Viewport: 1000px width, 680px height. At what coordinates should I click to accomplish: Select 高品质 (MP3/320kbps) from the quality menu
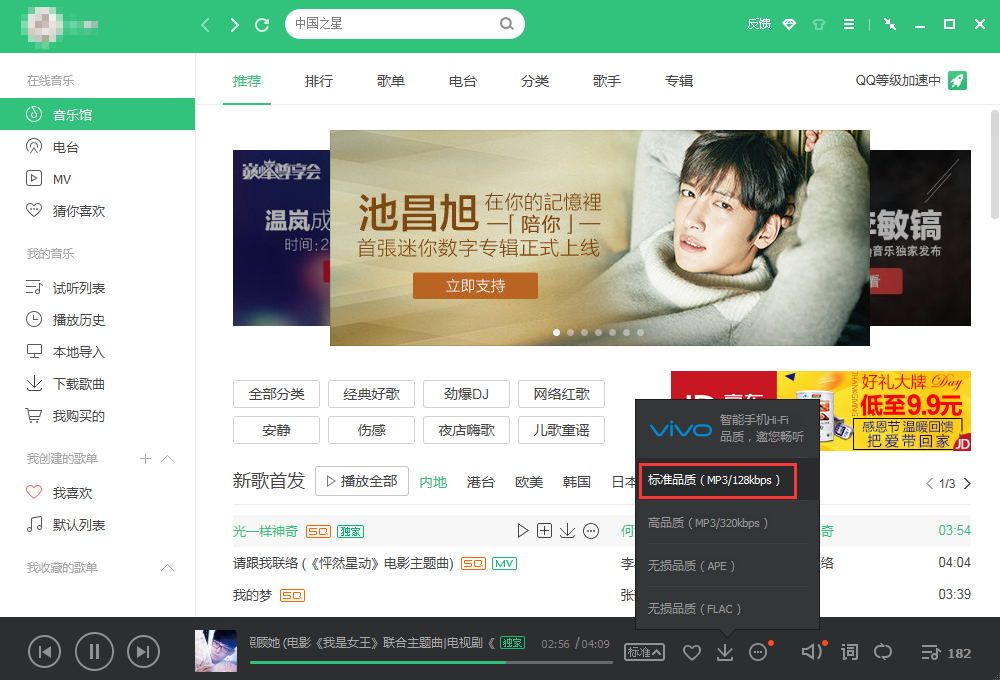708,523
